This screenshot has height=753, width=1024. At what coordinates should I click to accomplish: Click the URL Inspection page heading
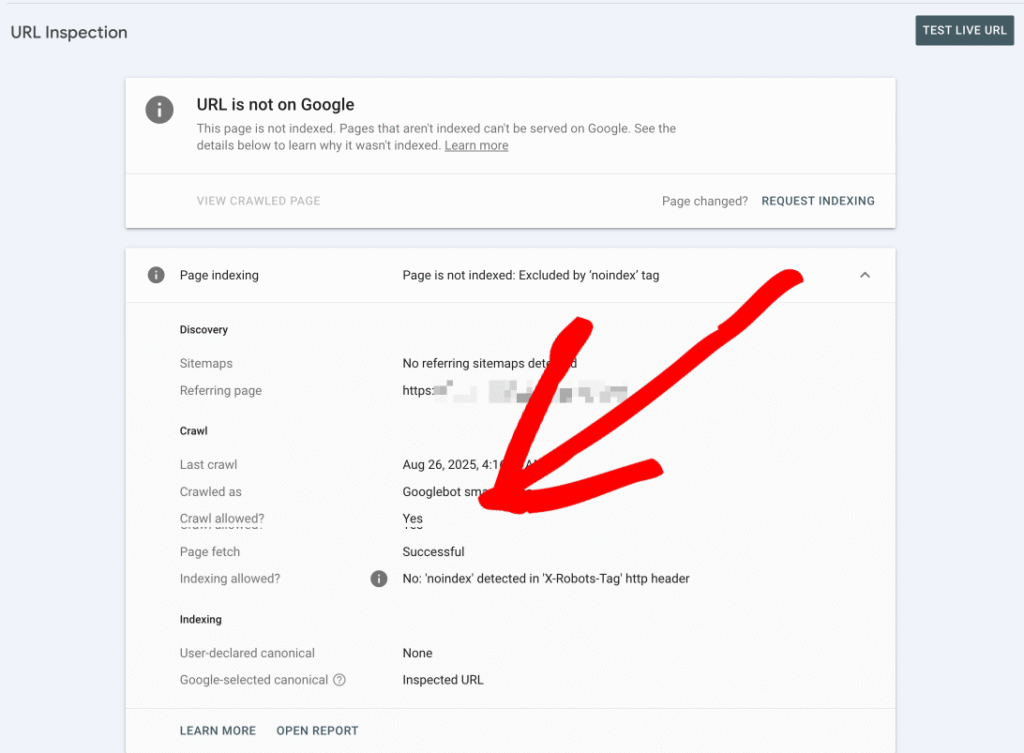(x=69, y=32)
